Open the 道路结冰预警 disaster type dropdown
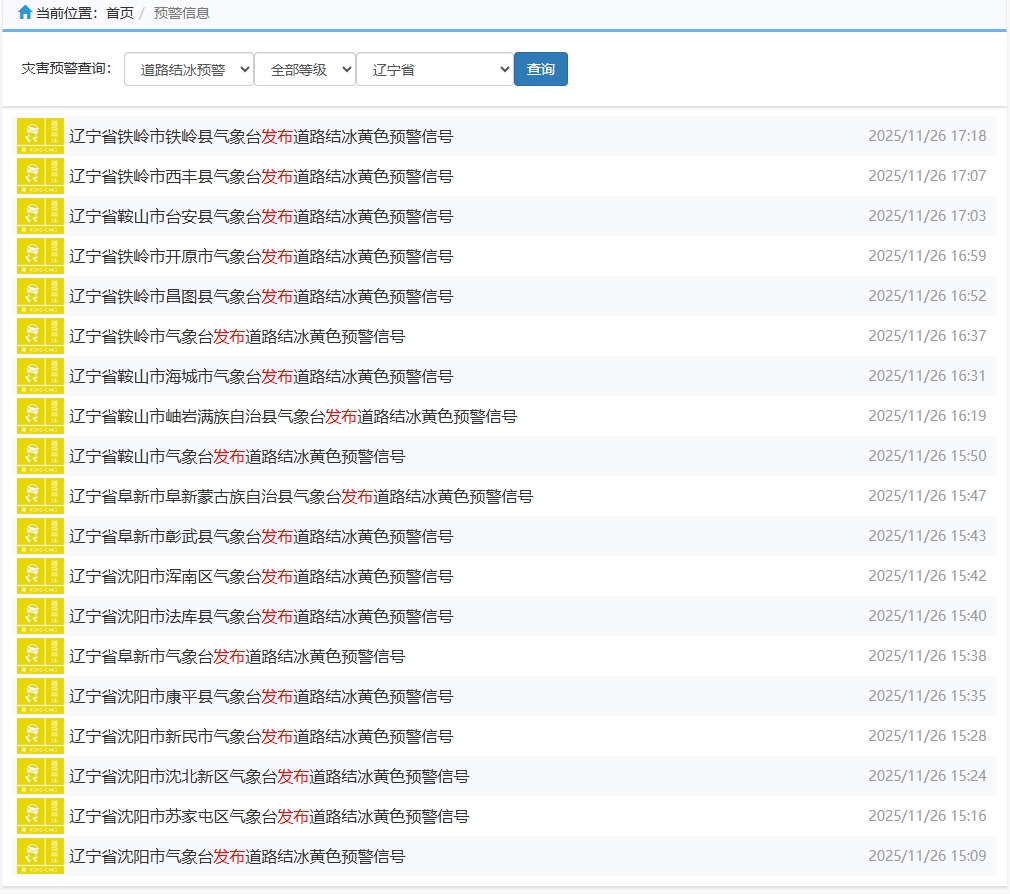 [x=189, y=70]
